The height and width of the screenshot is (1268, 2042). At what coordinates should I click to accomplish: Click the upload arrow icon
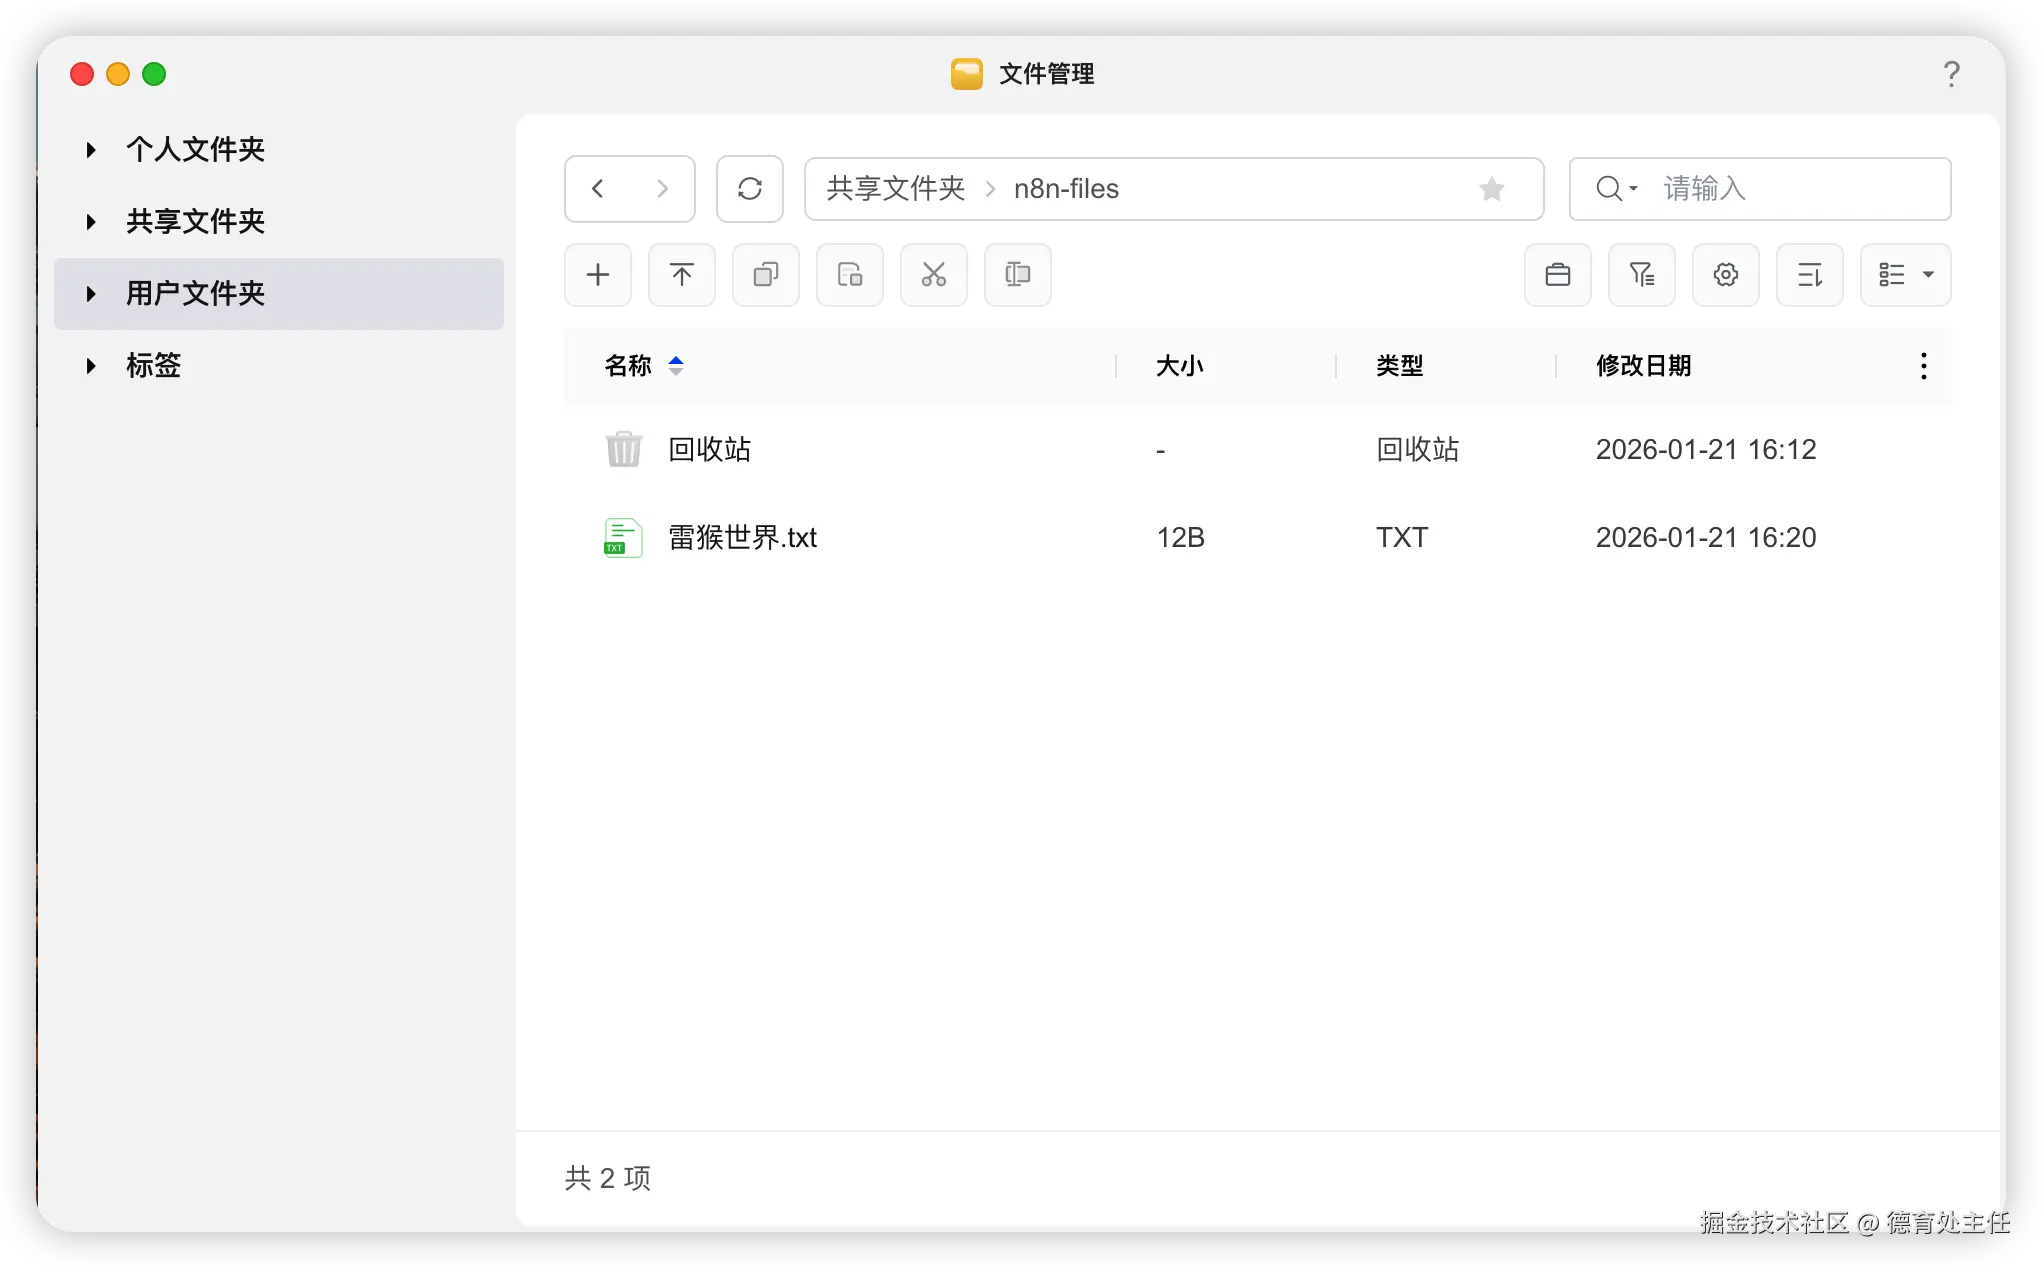pyautogui.click(x=681, y=275)
